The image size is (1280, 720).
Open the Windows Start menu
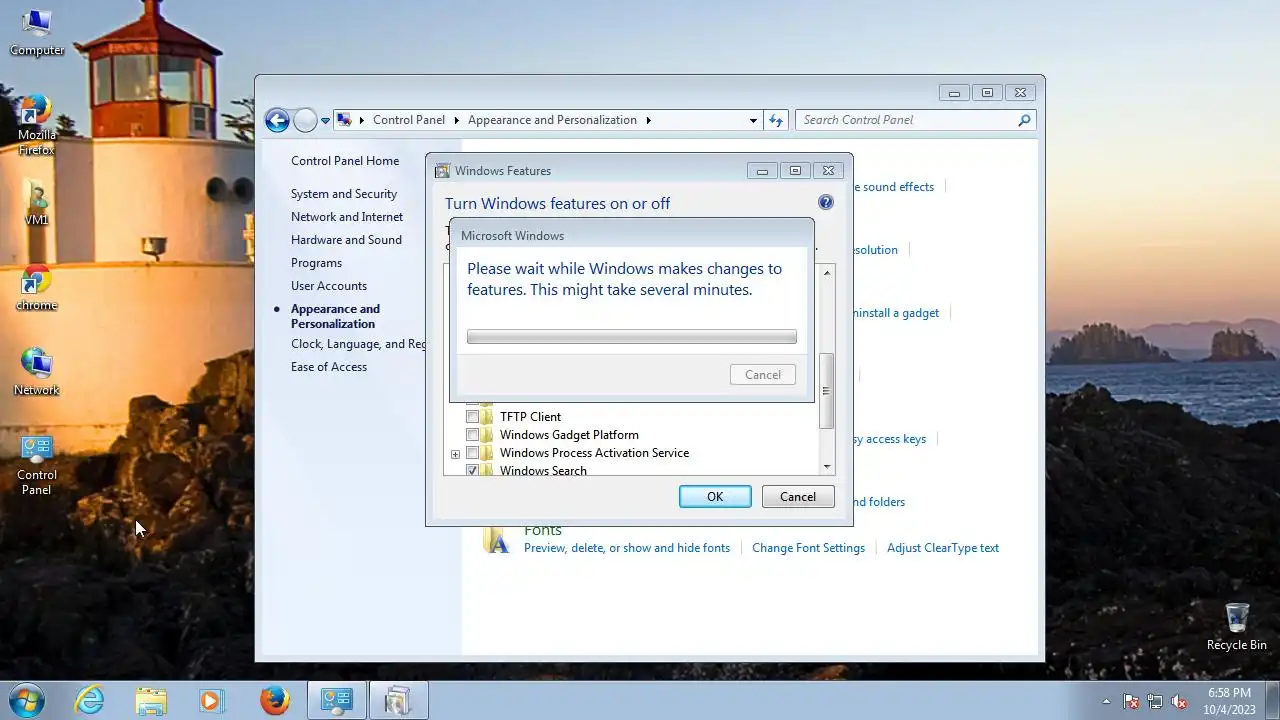26,700
